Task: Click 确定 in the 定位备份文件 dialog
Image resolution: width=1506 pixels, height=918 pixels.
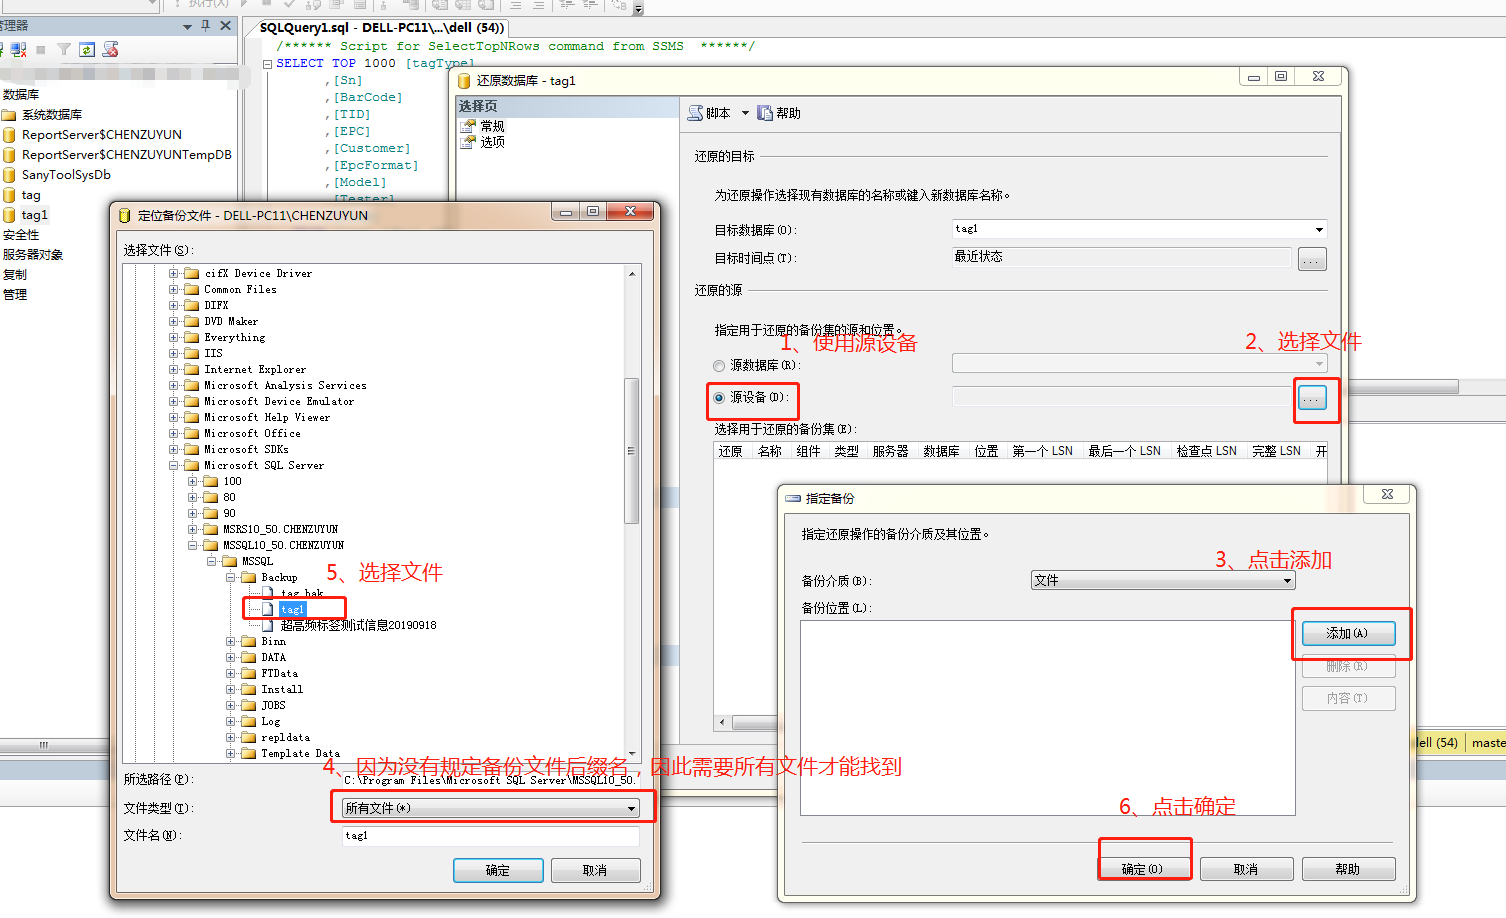Action: pyautogui.click(x=498, y=870)
